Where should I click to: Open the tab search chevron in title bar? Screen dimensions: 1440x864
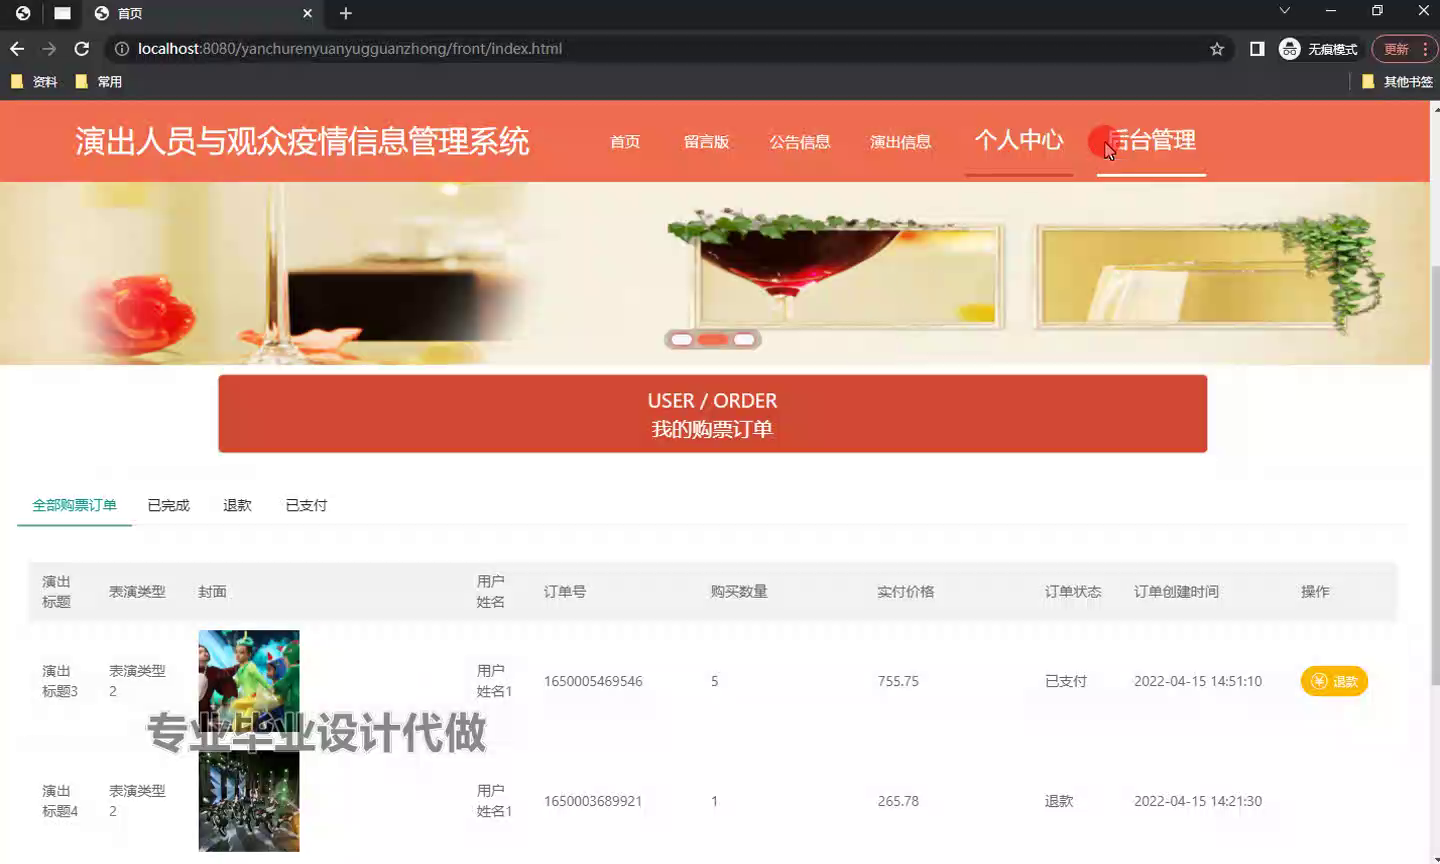[x=1285, y=11]
